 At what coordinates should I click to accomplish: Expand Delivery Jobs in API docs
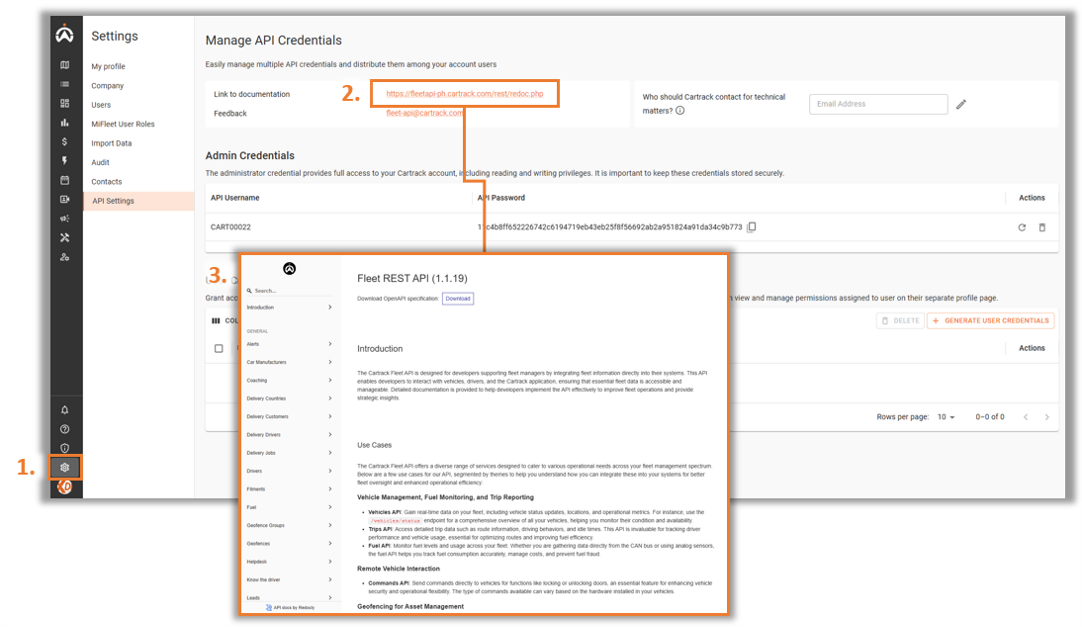coord(290,453)
